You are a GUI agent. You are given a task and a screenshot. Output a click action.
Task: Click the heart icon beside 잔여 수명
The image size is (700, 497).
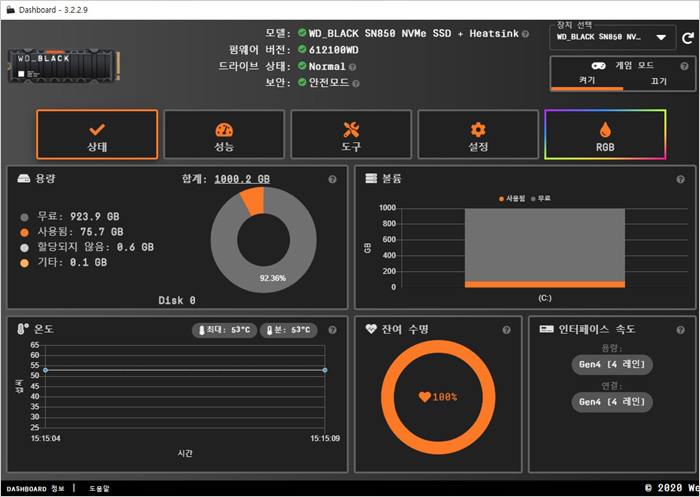coord(371,330)
